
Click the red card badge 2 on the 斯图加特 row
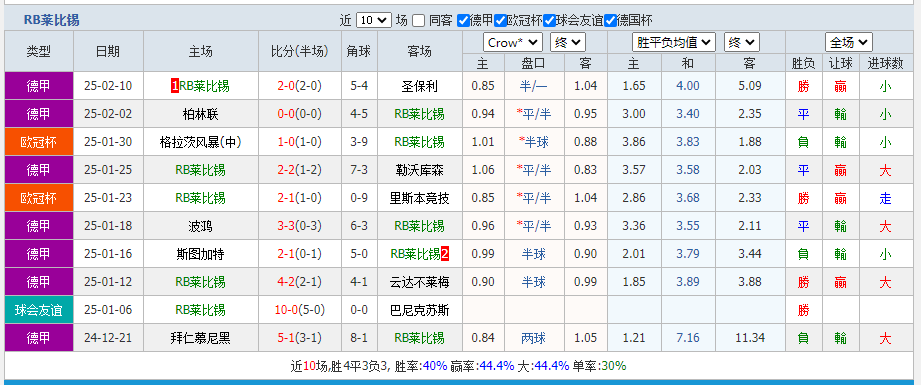click(445, 254)
